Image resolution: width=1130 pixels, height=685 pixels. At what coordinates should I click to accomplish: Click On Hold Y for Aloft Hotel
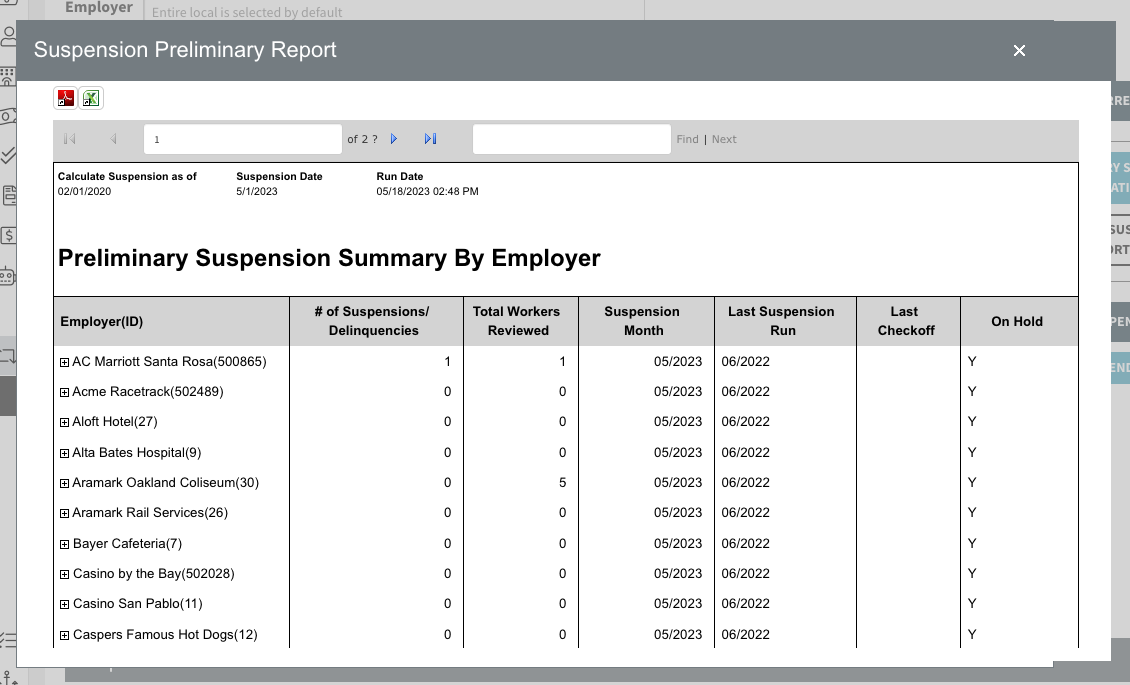pos(971,422)
